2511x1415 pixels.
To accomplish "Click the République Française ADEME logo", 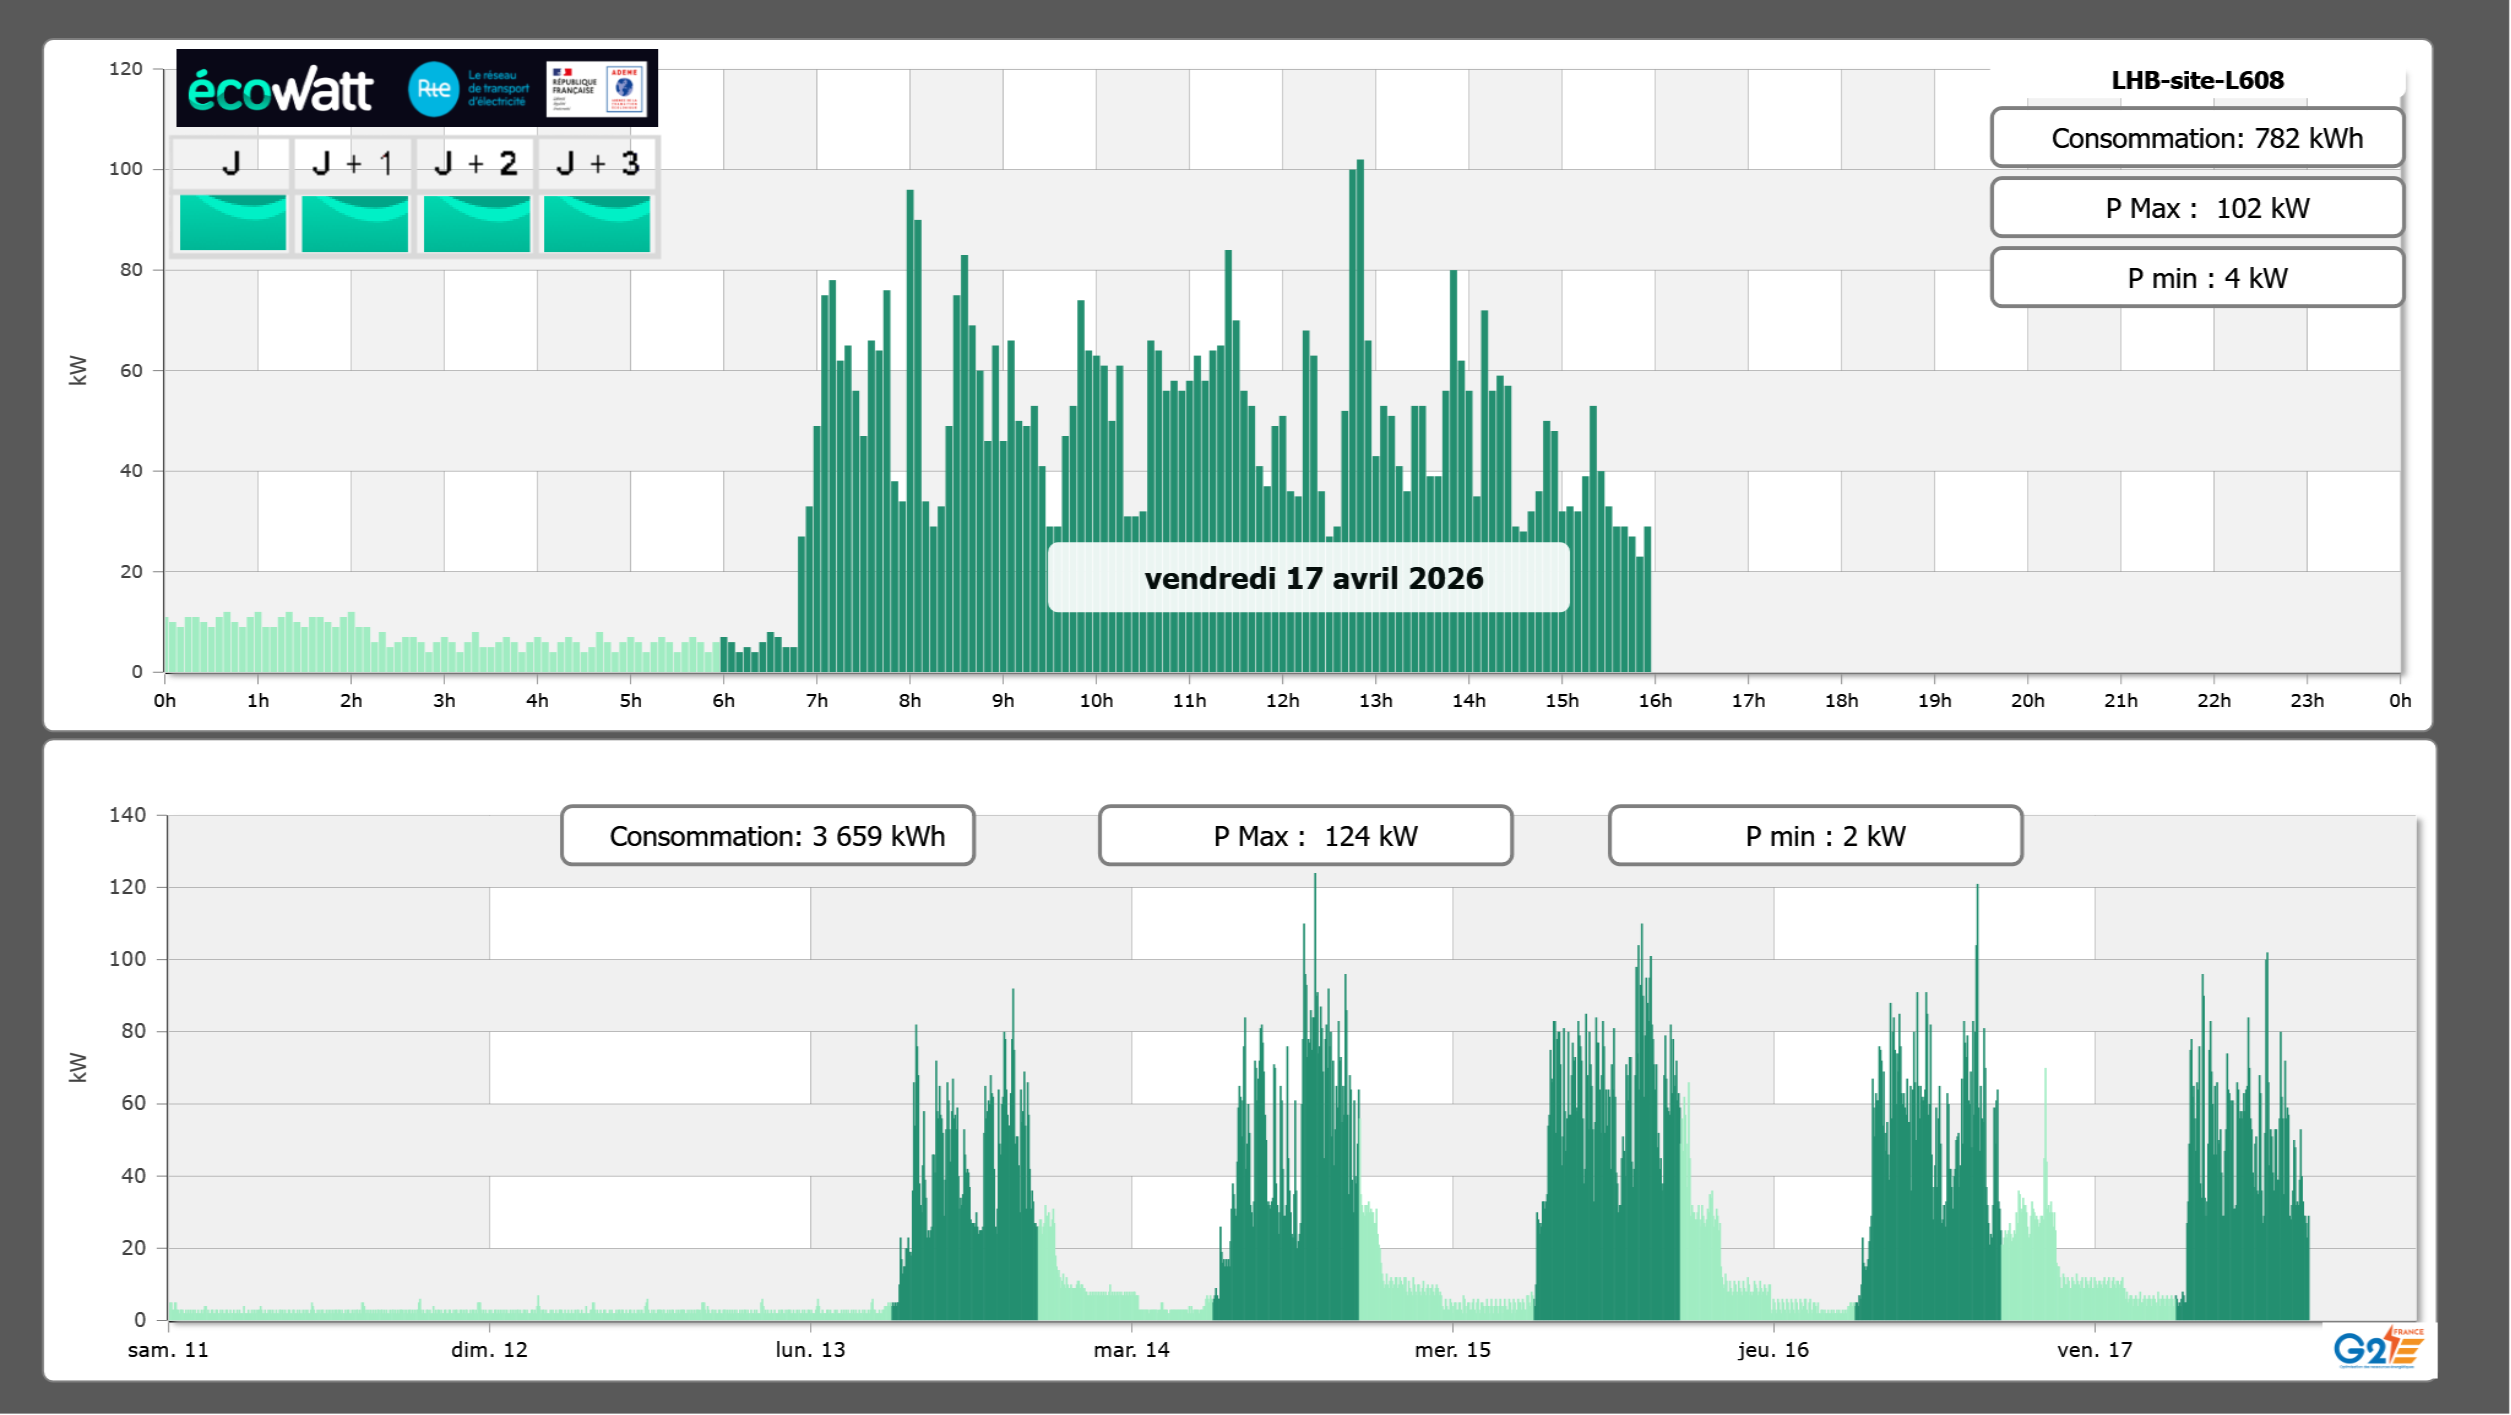I will click(596, 89).
